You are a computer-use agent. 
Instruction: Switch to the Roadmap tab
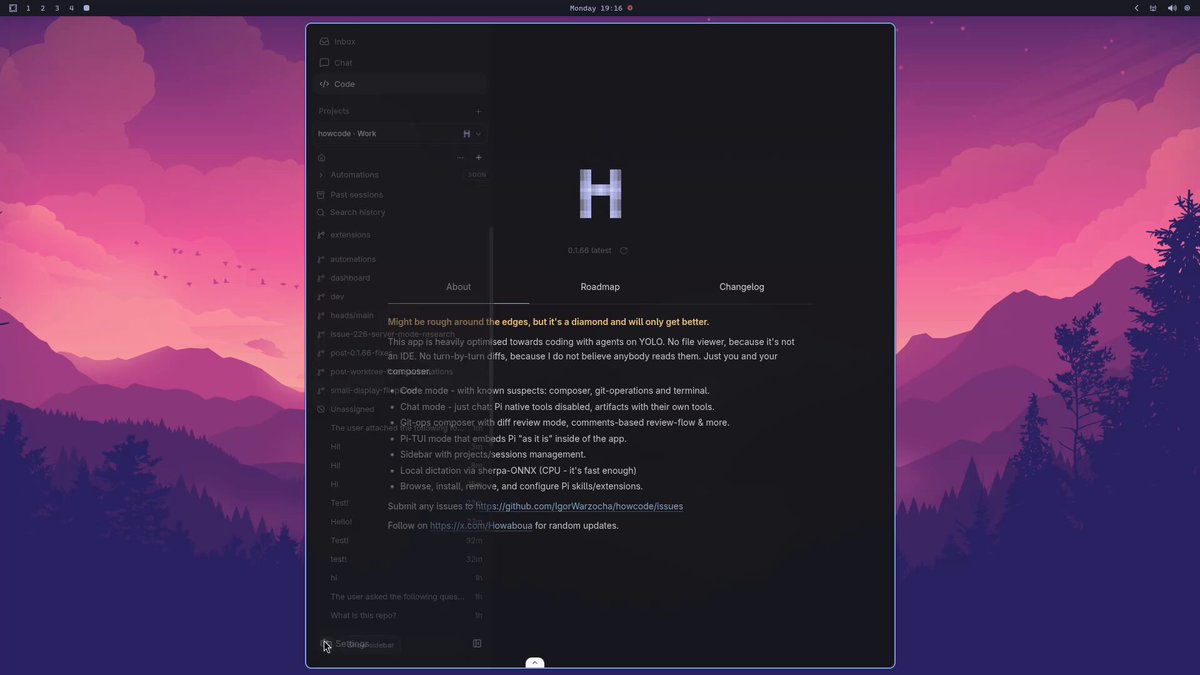pyautogui.click(x=600, y=287)
